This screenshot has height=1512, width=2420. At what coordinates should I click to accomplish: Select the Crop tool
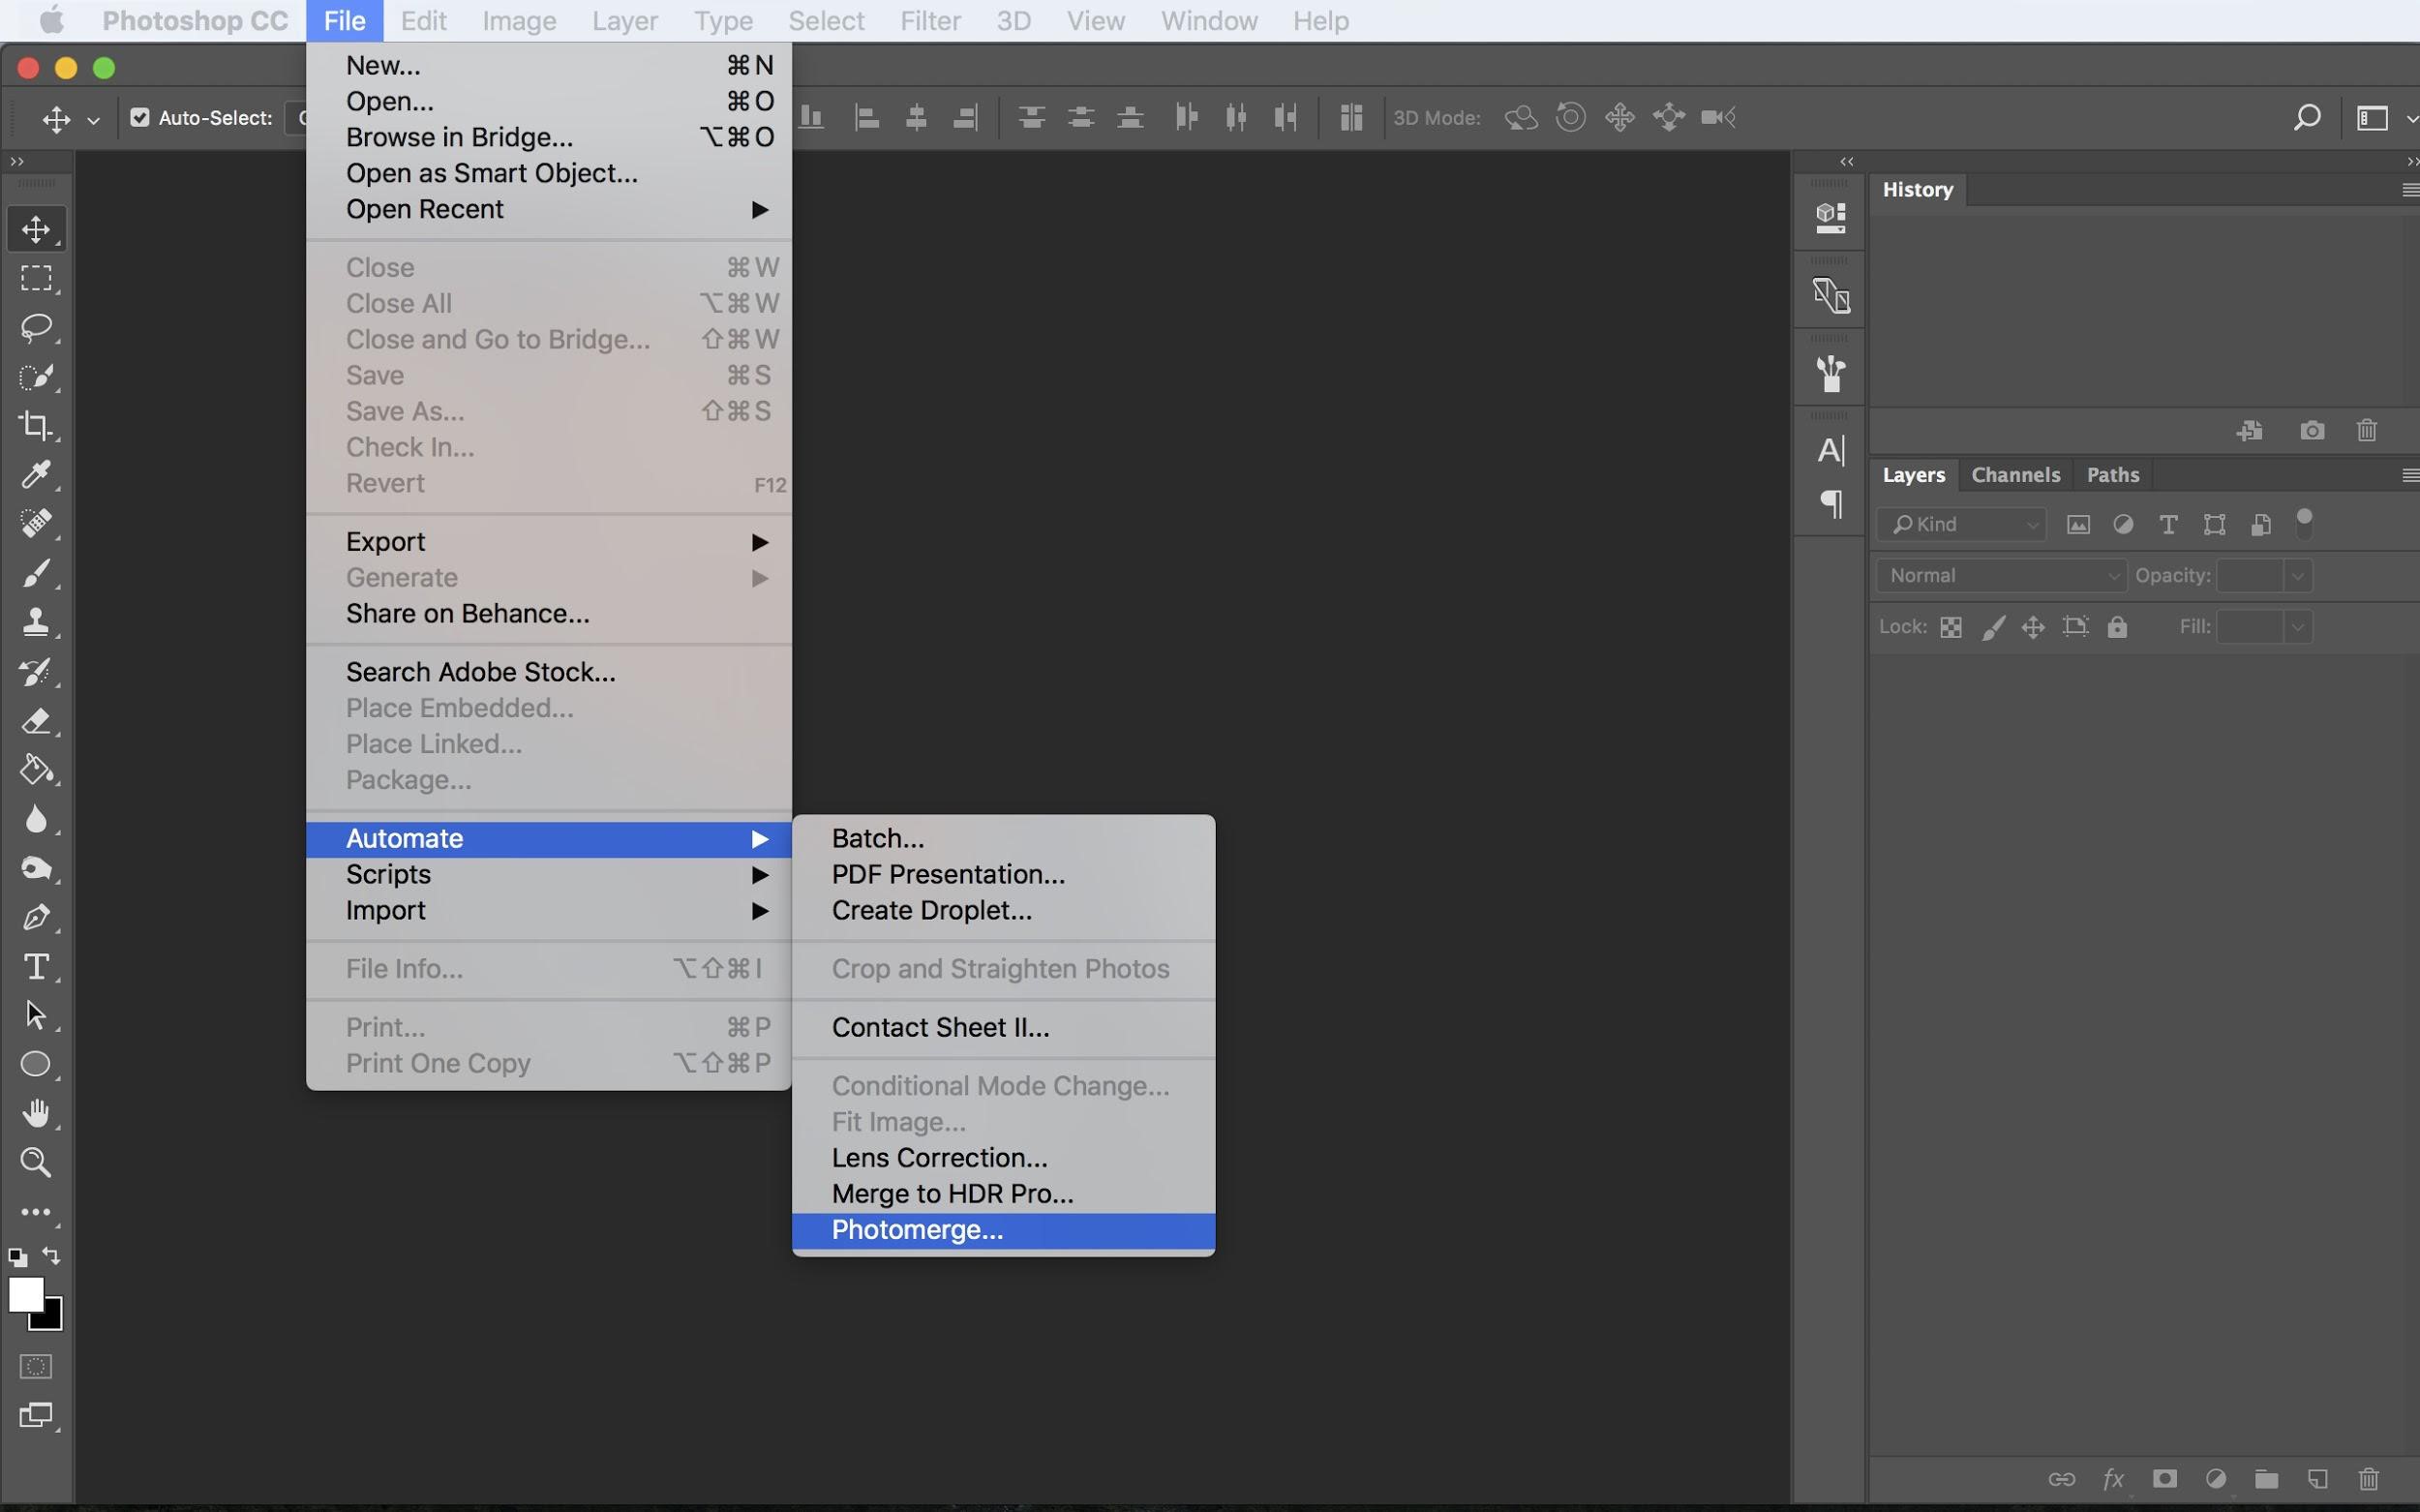(x=36, y=426)
